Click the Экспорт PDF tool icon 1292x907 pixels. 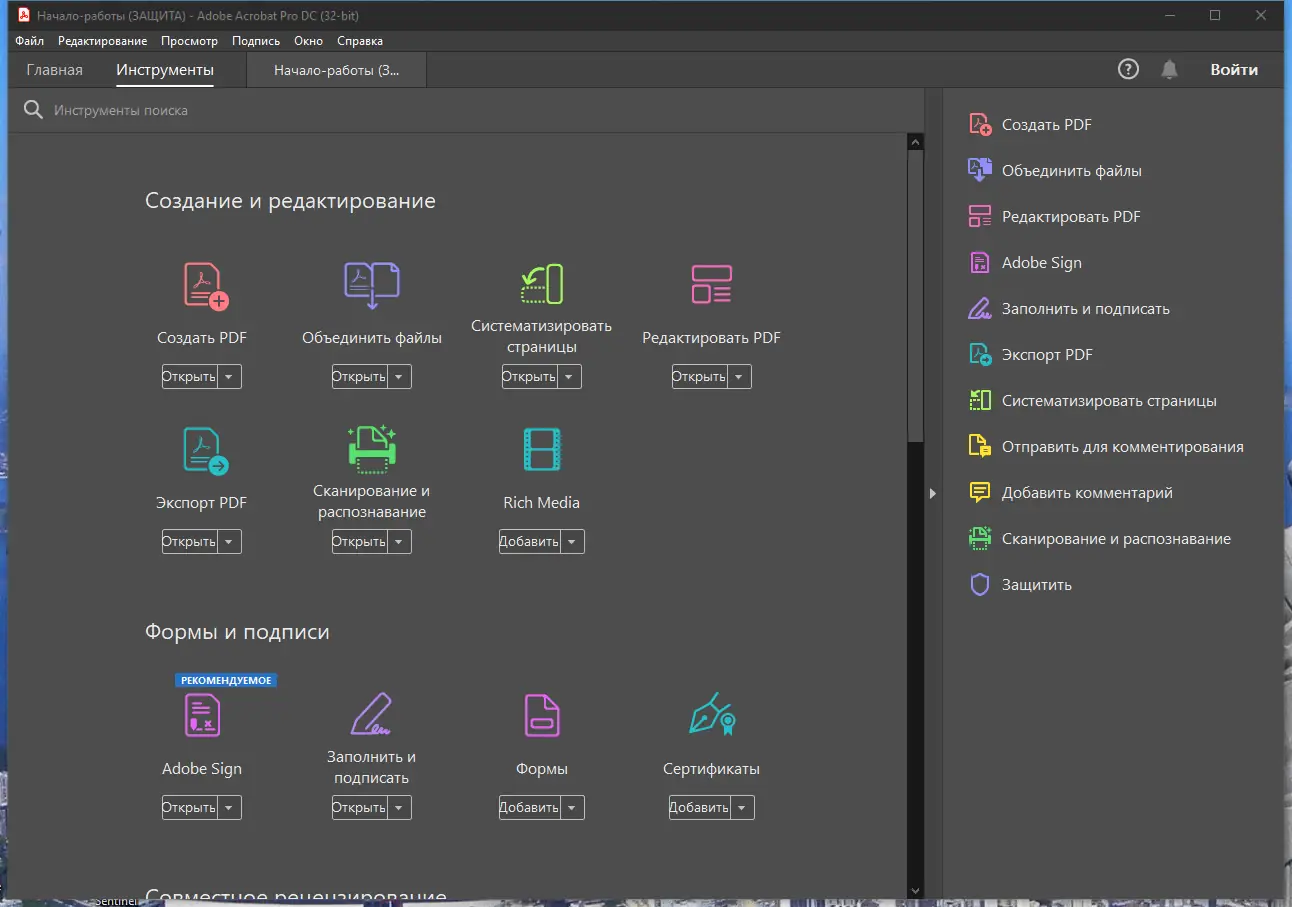(x=206, y=450)
